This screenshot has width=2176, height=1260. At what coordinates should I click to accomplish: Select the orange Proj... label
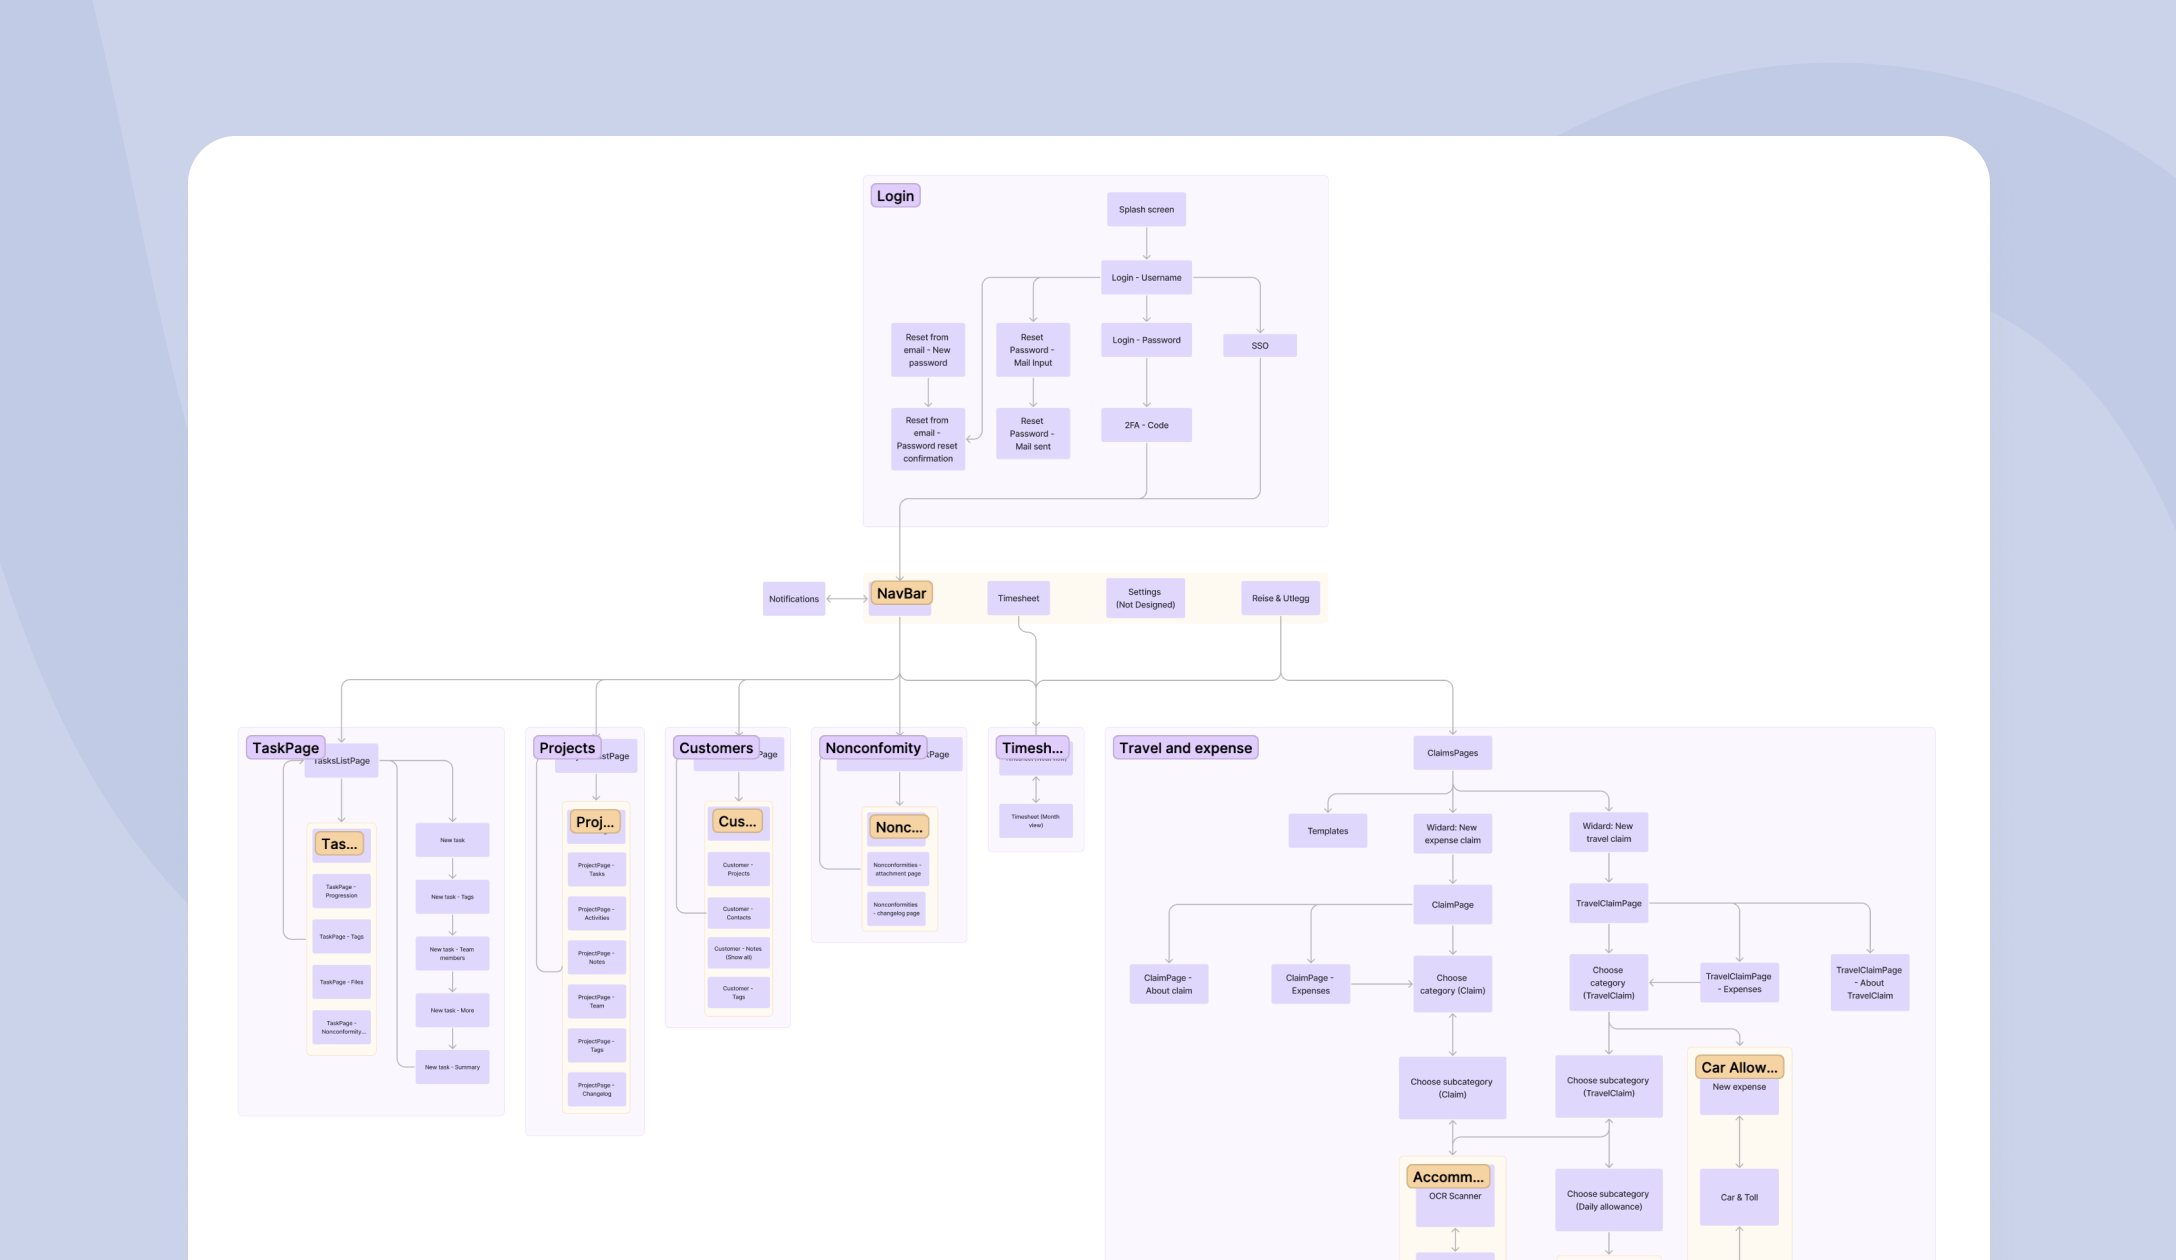595,822
